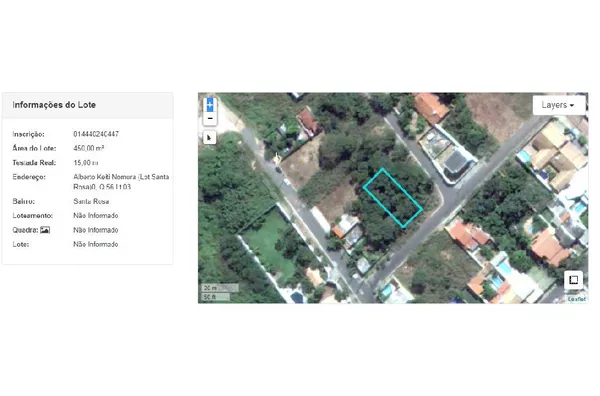Open the Leaflet attribution link
The width and height of the screenshot is (600, 396).
tap(577, 299)
